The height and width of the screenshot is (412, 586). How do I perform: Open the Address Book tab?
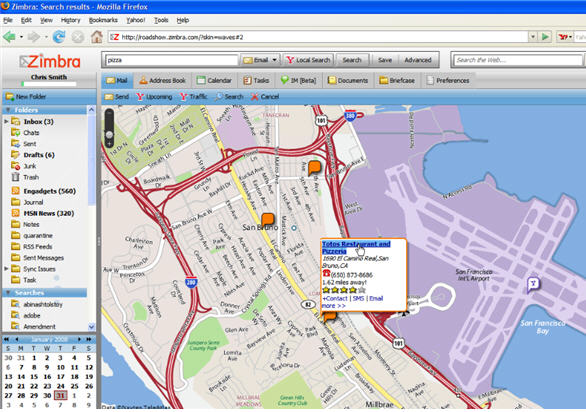click(x=162, y=80)
